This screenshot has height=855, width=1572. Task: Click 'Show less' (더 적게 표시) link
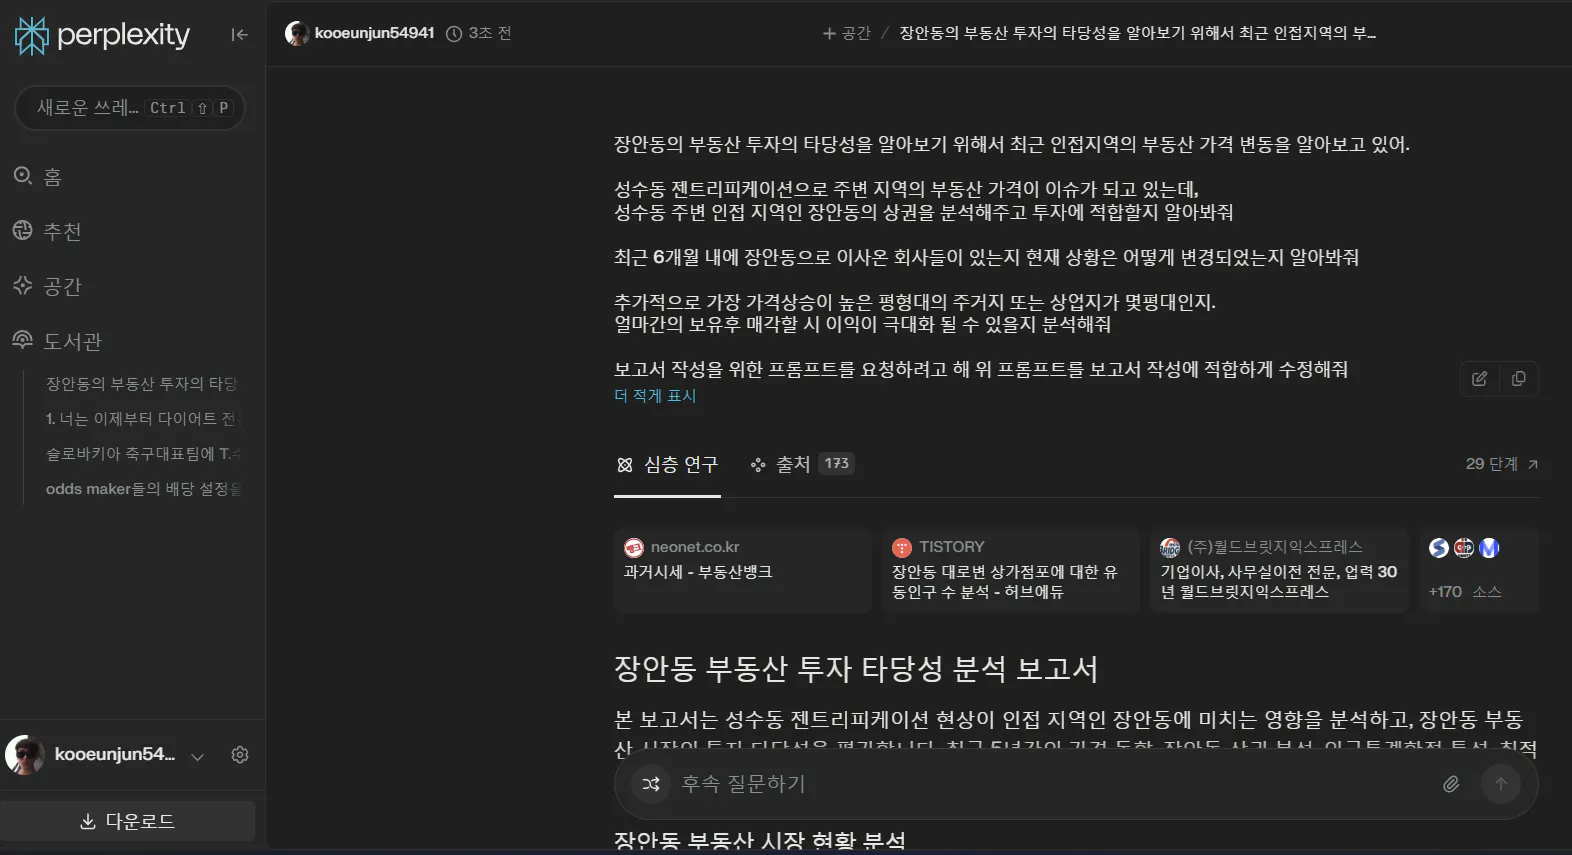[x=655, y=396]
